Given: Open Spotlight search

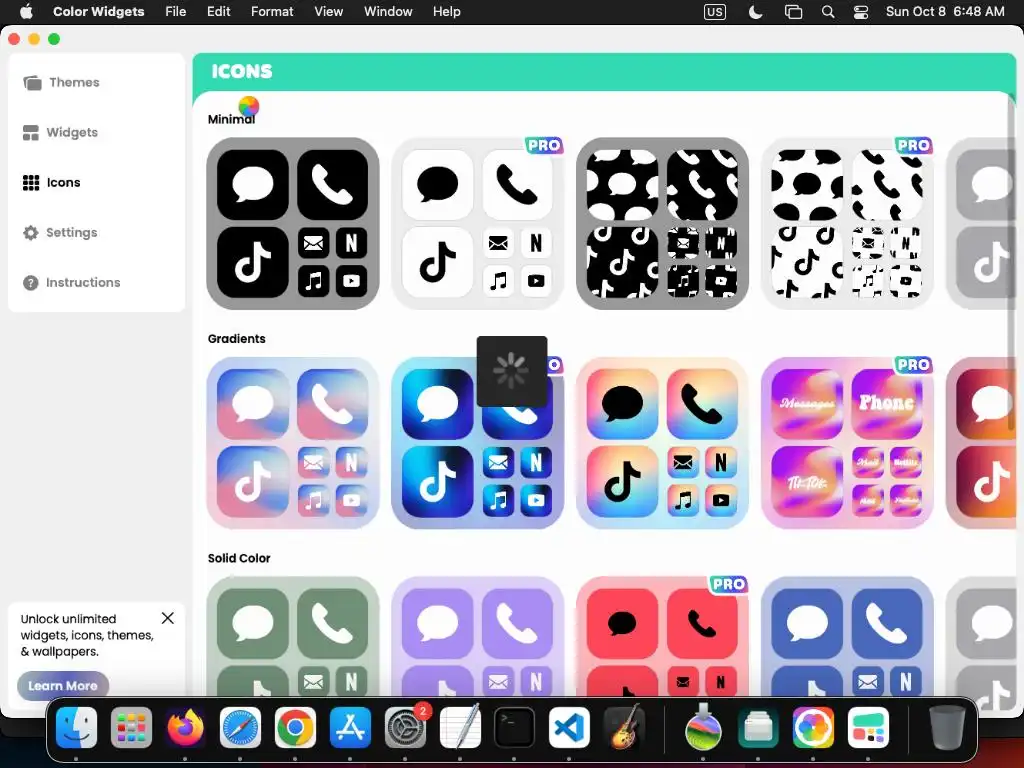Looking at the screenshot, I should click(x=827, y=12).
